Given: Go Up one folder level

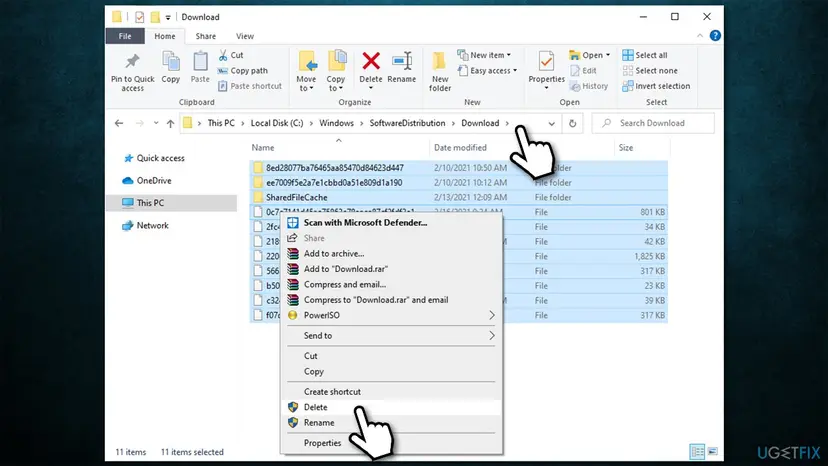Looking at the screenshot, I should tap(170, 123).
